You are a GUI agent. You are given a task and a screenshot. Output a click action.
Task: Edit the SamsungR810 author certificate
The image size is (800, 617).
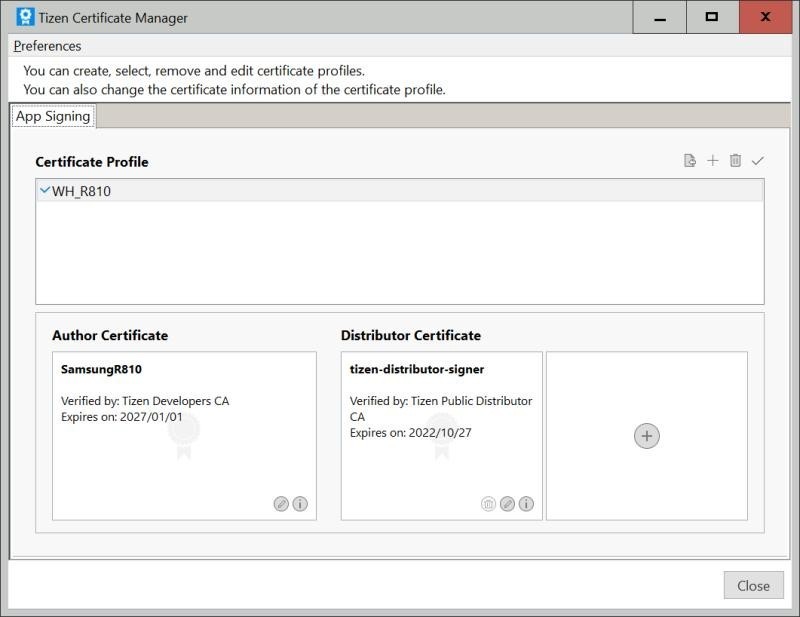[281, 504]
